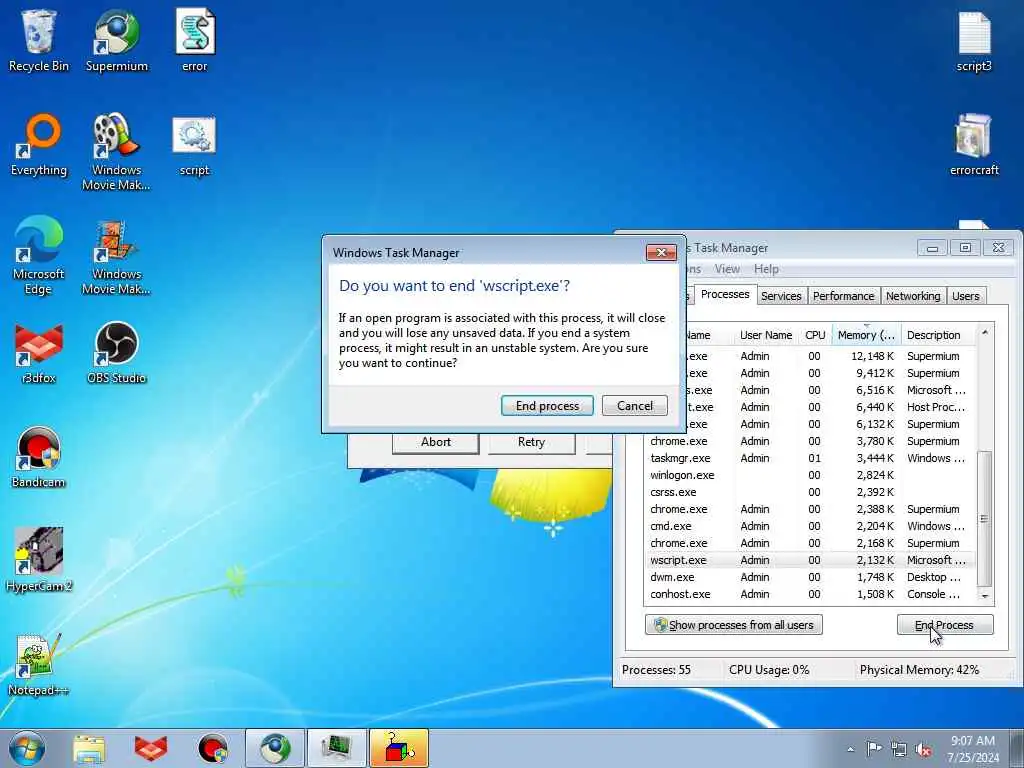Open the Everything search shortcut
Viewport: 1024px width, 768px height.
pyautogui.click(x=39, y=145)
